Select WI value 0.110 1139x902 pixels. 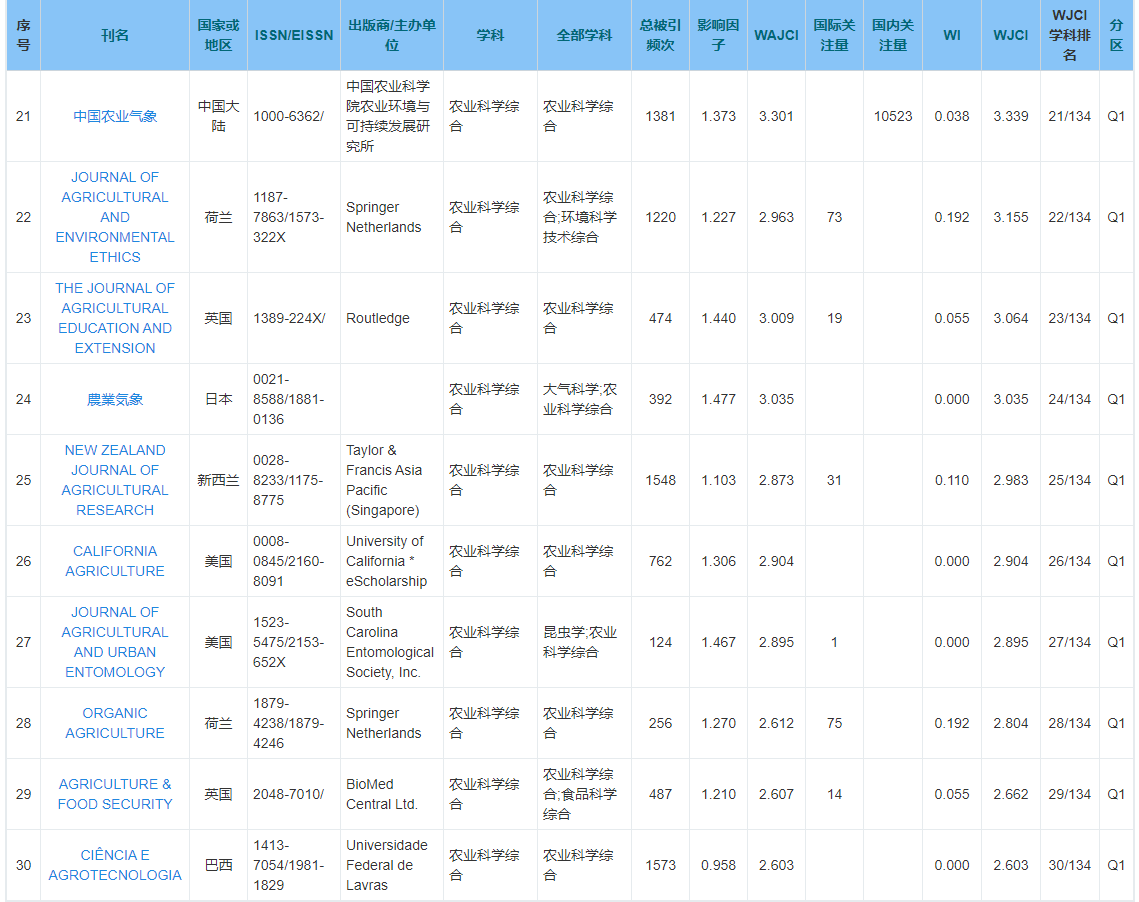[x=952, y=480]
